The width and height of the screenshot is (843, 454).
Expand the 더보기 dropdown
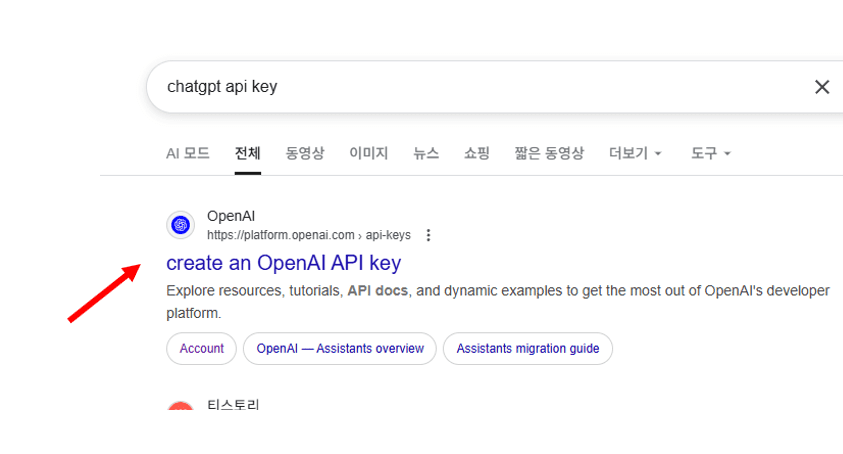click(x=635, y=153)
